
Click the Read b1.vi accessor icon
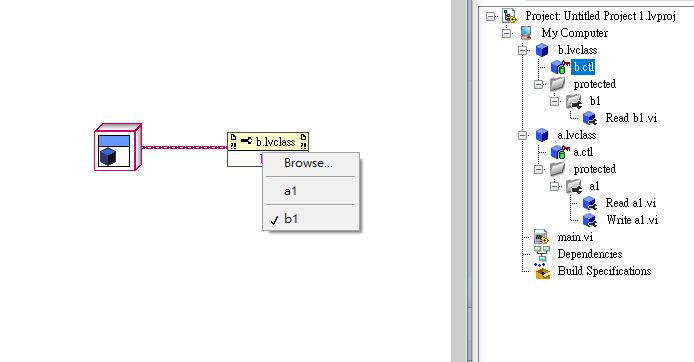click(590, 118)
